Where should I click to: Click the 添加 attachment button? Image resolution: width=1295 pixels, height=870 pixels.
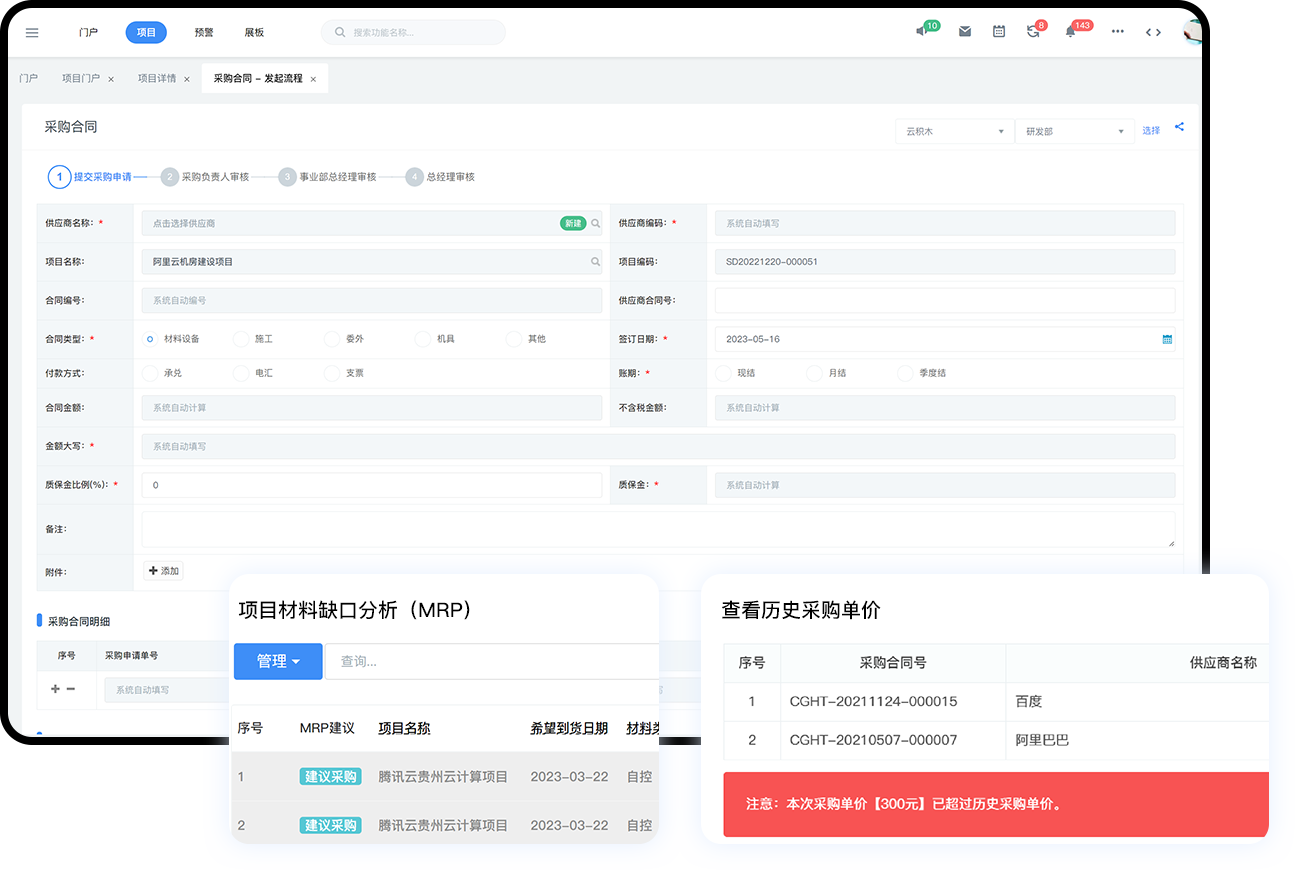[x=164, y=571]
